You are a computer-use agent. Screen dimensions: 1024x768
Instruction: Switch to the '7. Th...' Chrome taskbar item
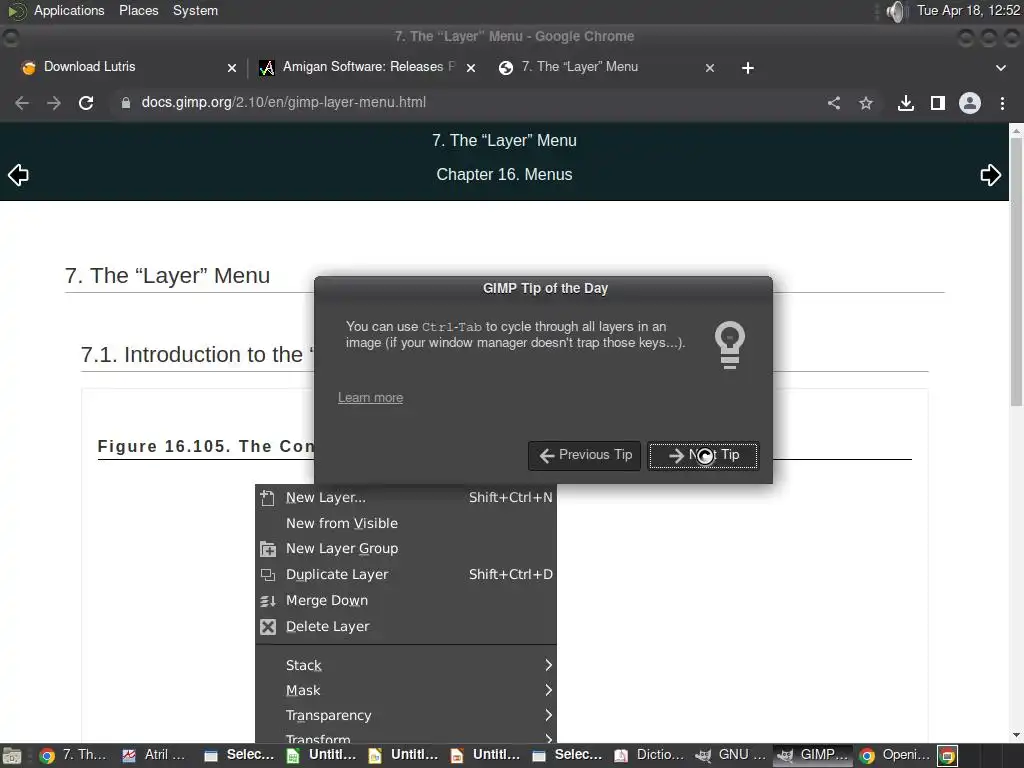click(72, 756)
